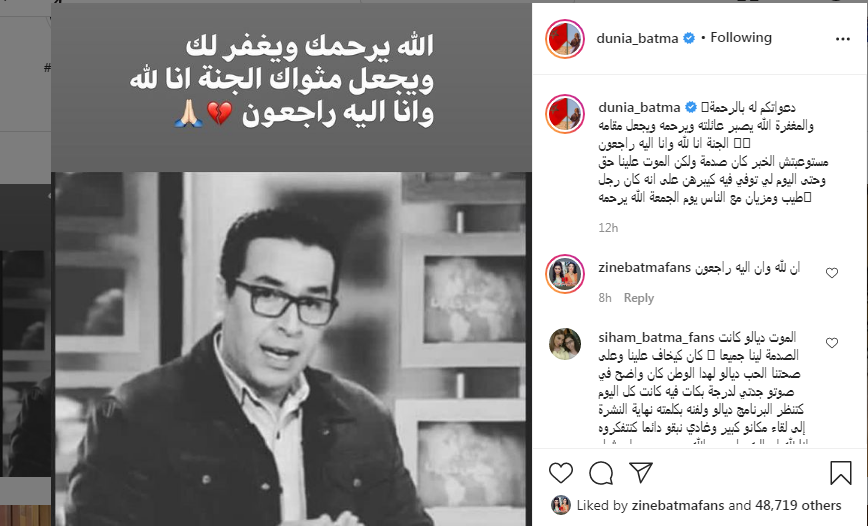868x526 pixels.
Task: Click the 12h post timestamp
Action: click(x=608, y=228)
